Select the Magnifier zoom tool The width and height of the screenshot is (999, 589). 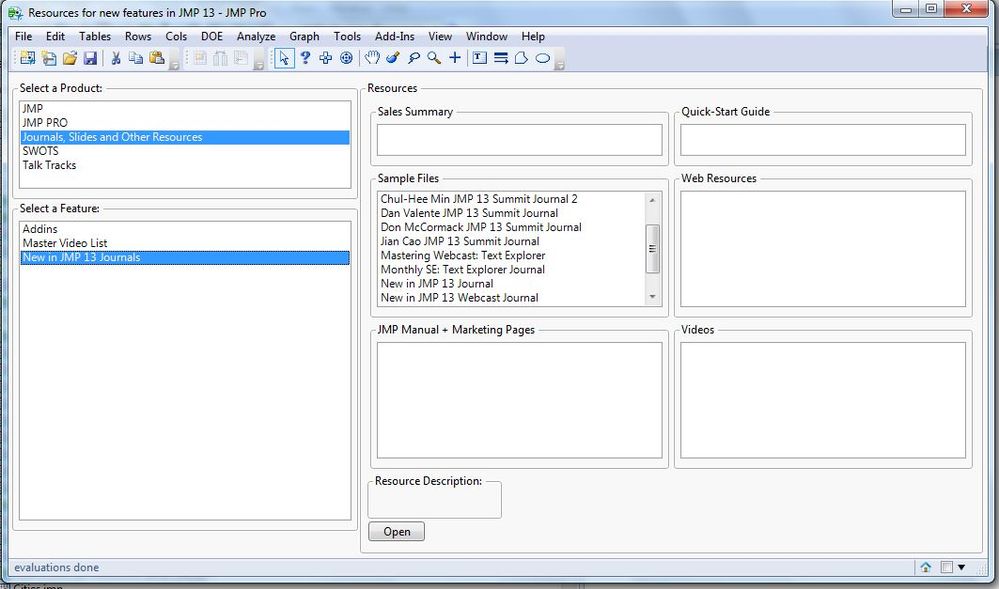pos(434,58)
